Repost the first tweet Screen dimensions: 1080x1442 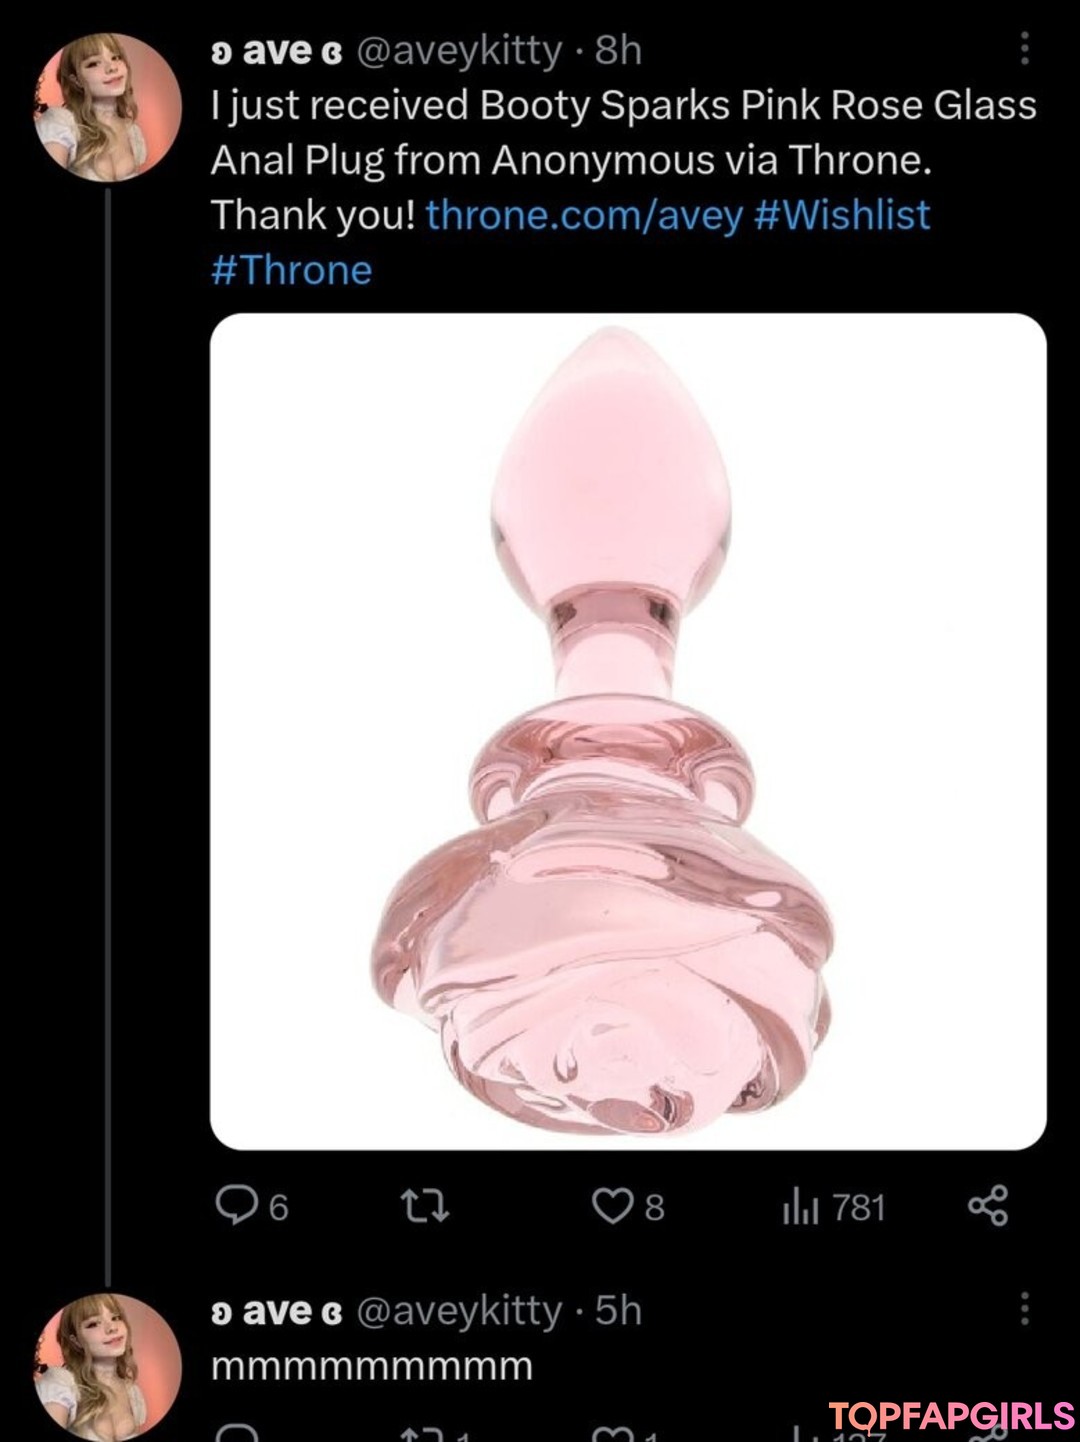pos(425,1206)
